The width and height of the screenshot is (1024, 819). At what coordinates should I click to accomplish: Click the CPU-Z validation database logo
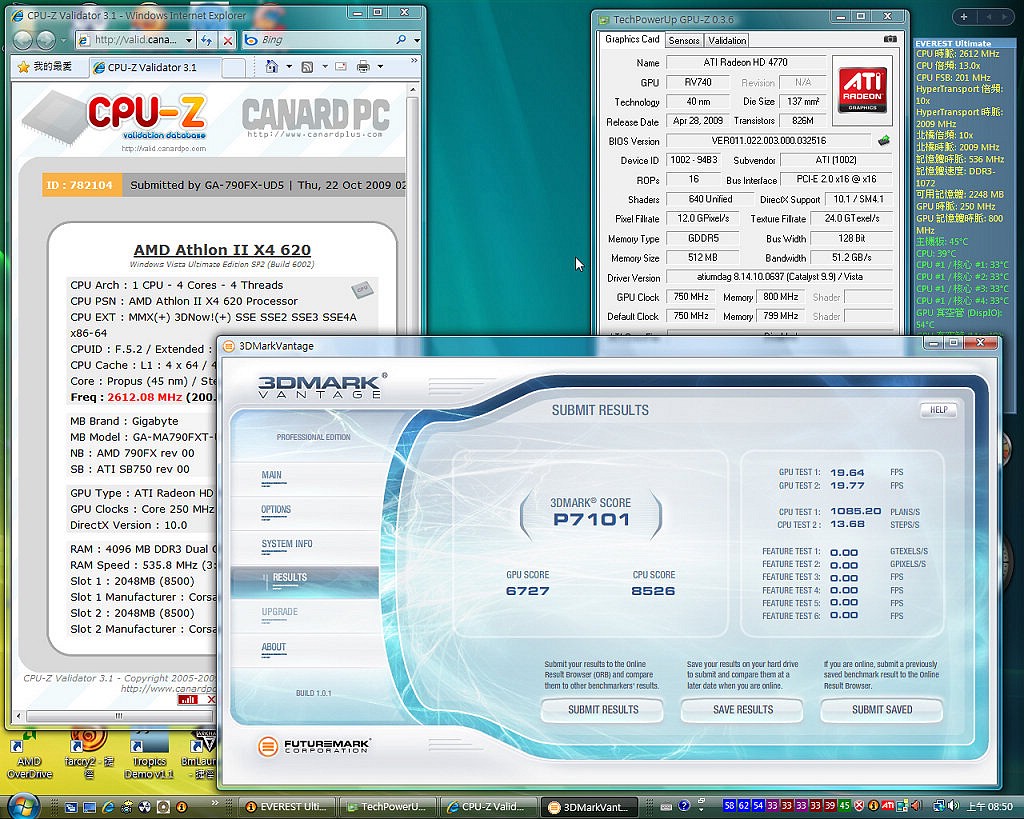pos(146,118)
